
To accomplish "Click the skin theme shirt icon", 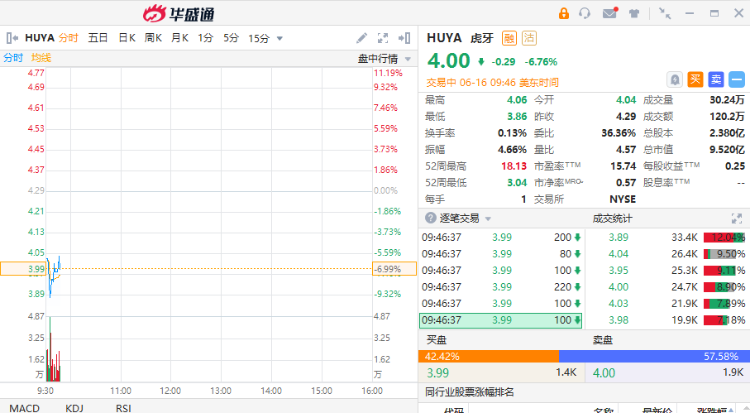I will coord(633,13).
